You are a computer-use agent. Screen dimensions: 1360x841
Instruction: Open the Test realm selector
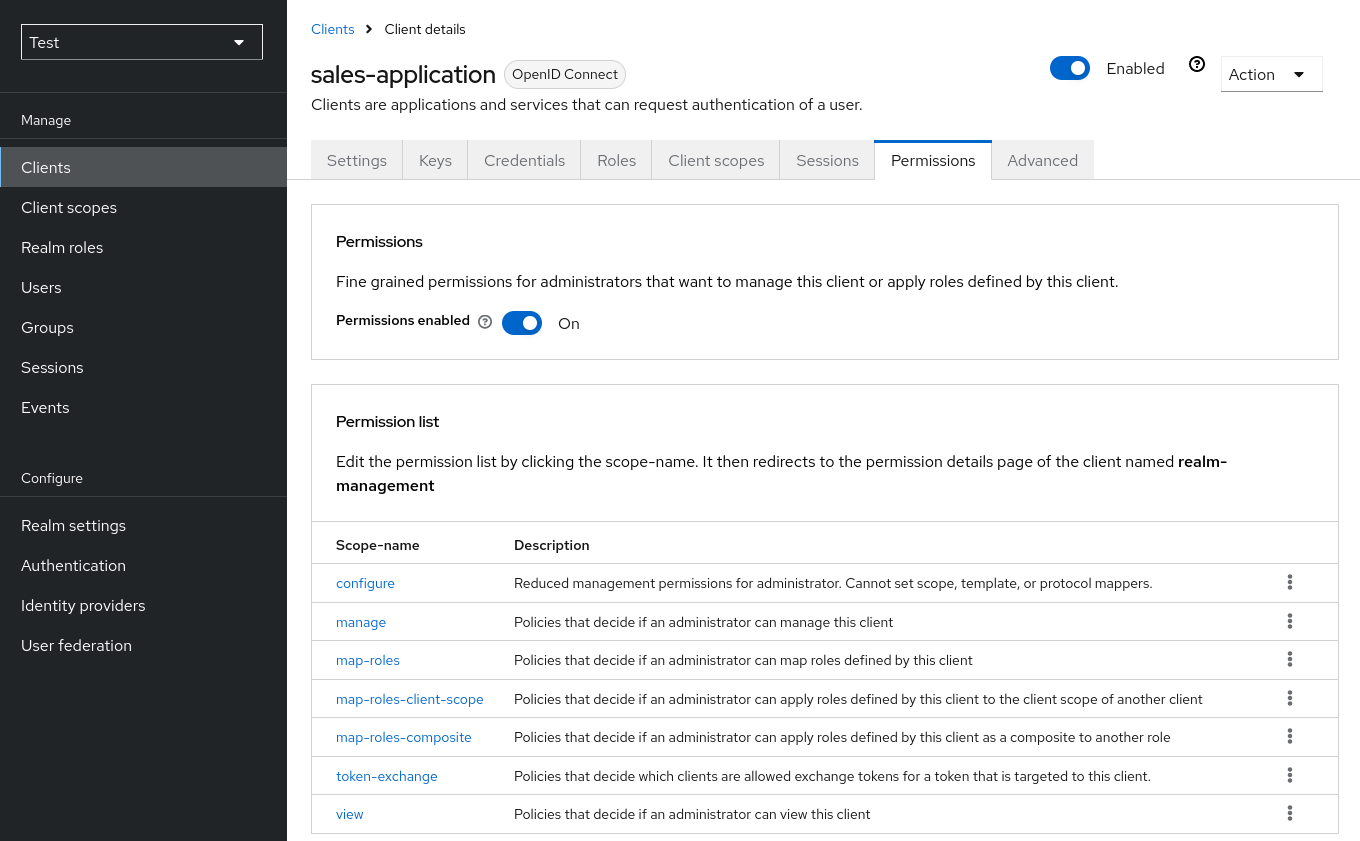141,42
